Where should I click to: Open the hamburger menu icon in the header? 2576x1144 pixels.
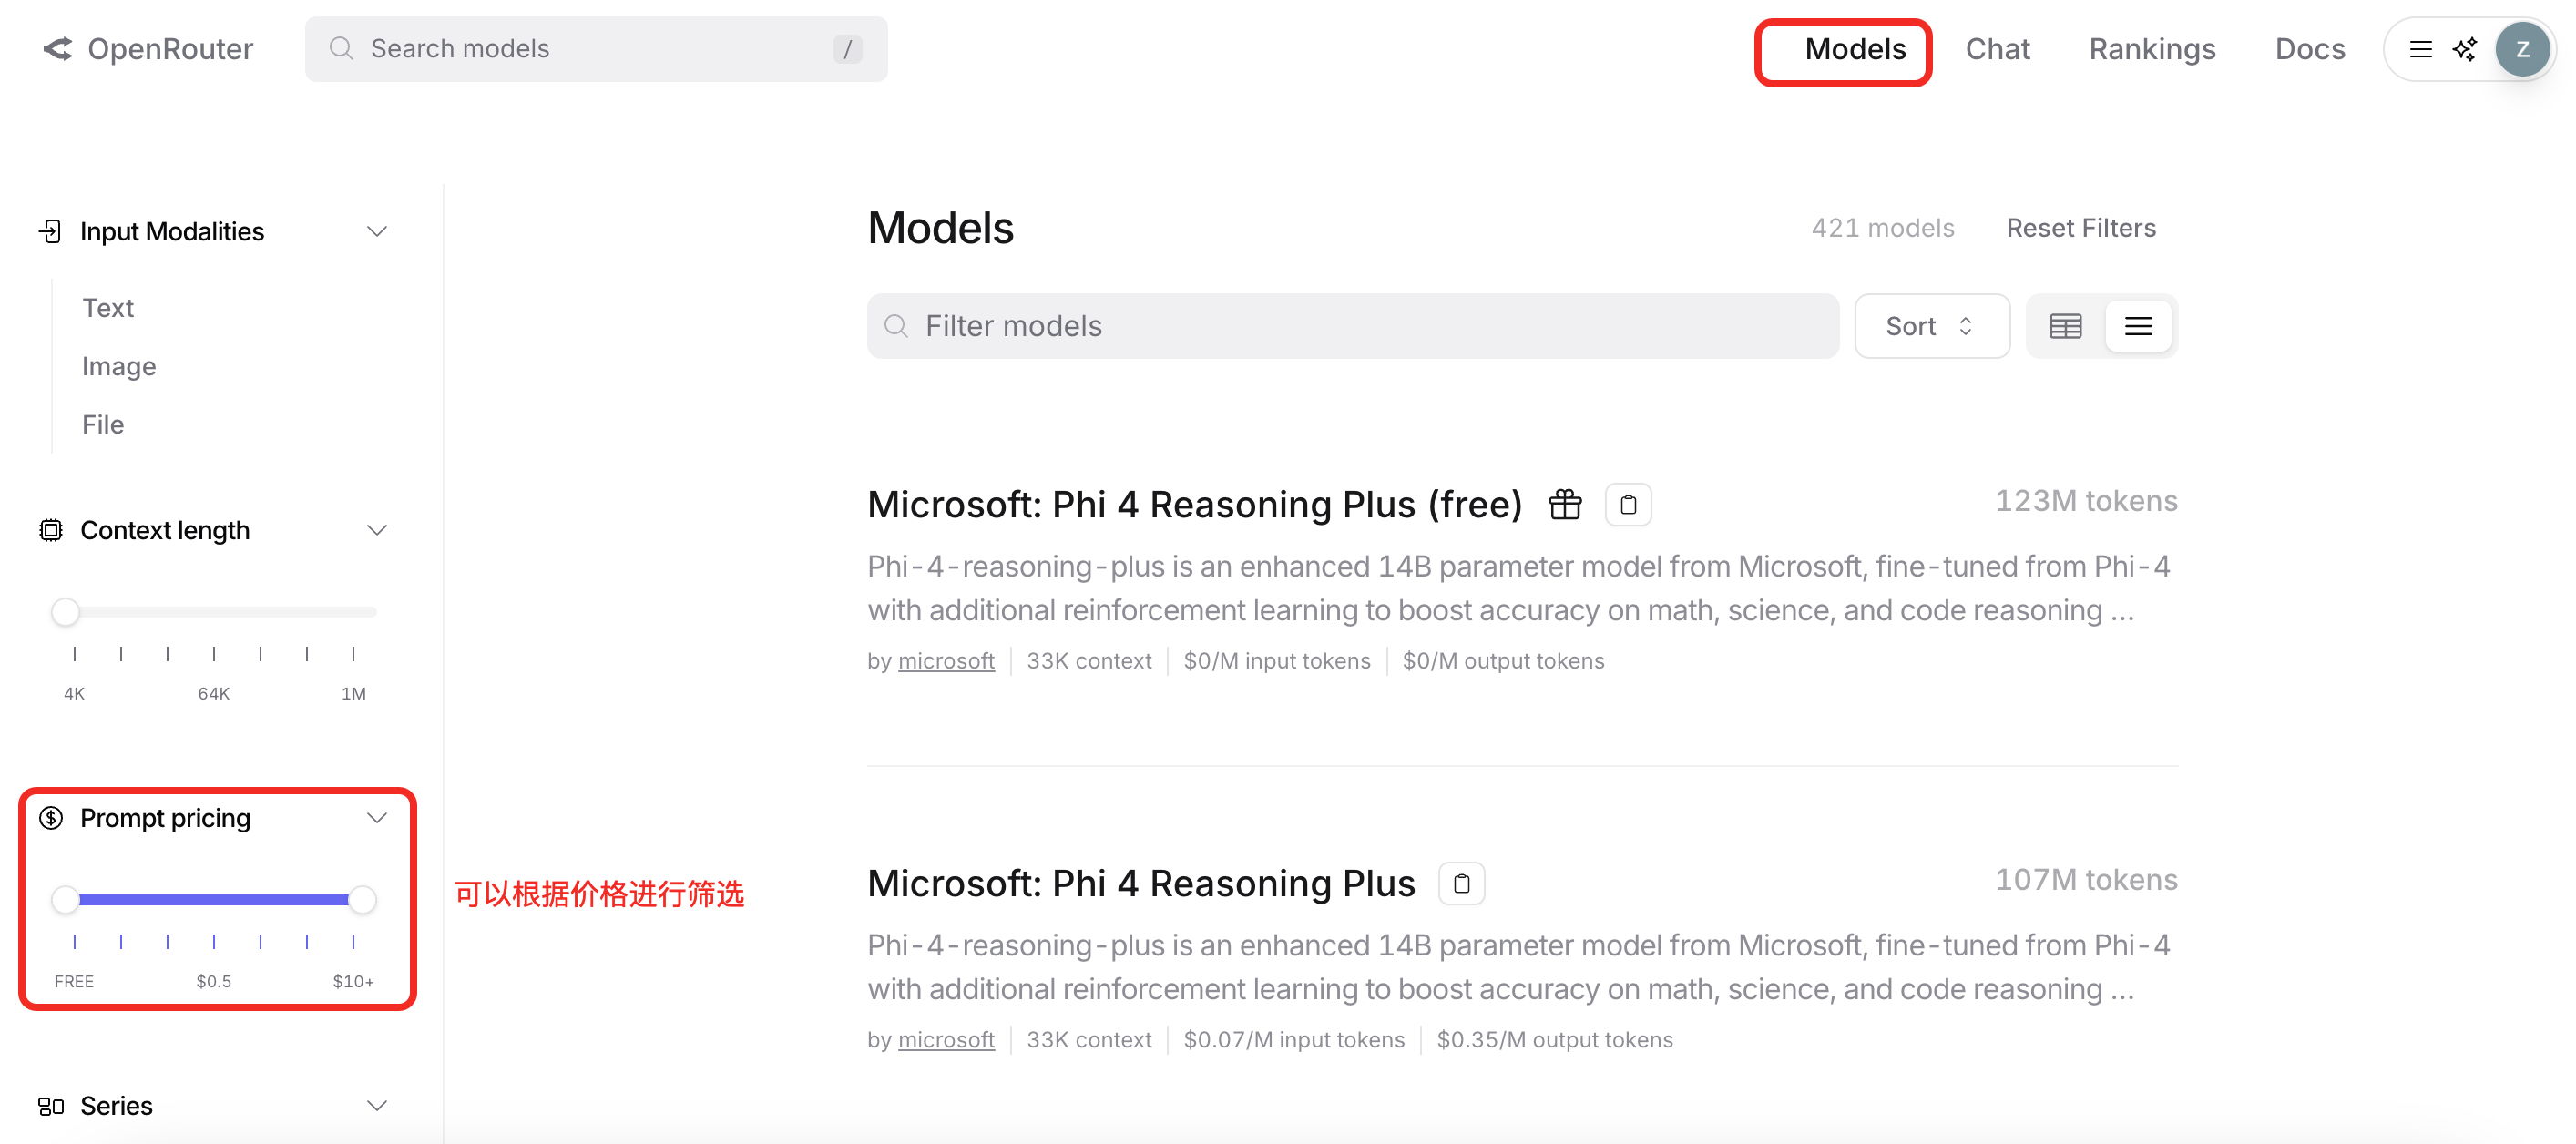tap(2420, 49)
